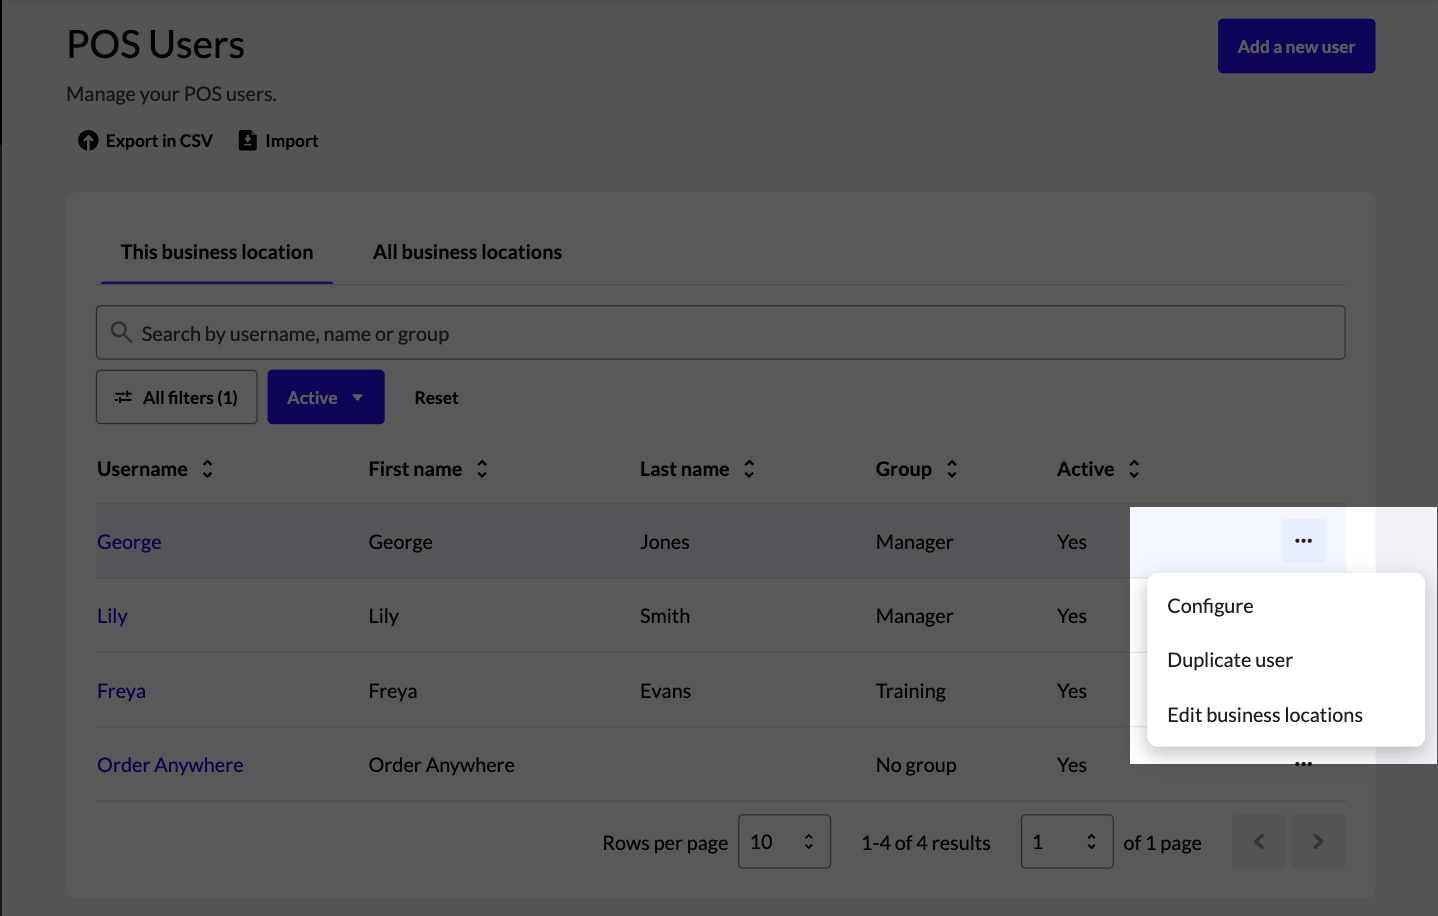1438x916 pixels.
Task: Sort by First name column arrows
Action: point(482,469)
